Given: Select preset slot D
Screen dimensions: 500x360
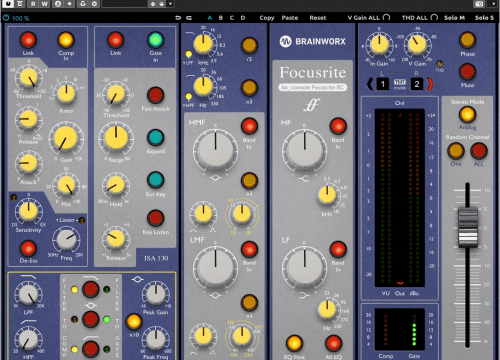Looking at the screenshot, I should click(x=243, y=18).
